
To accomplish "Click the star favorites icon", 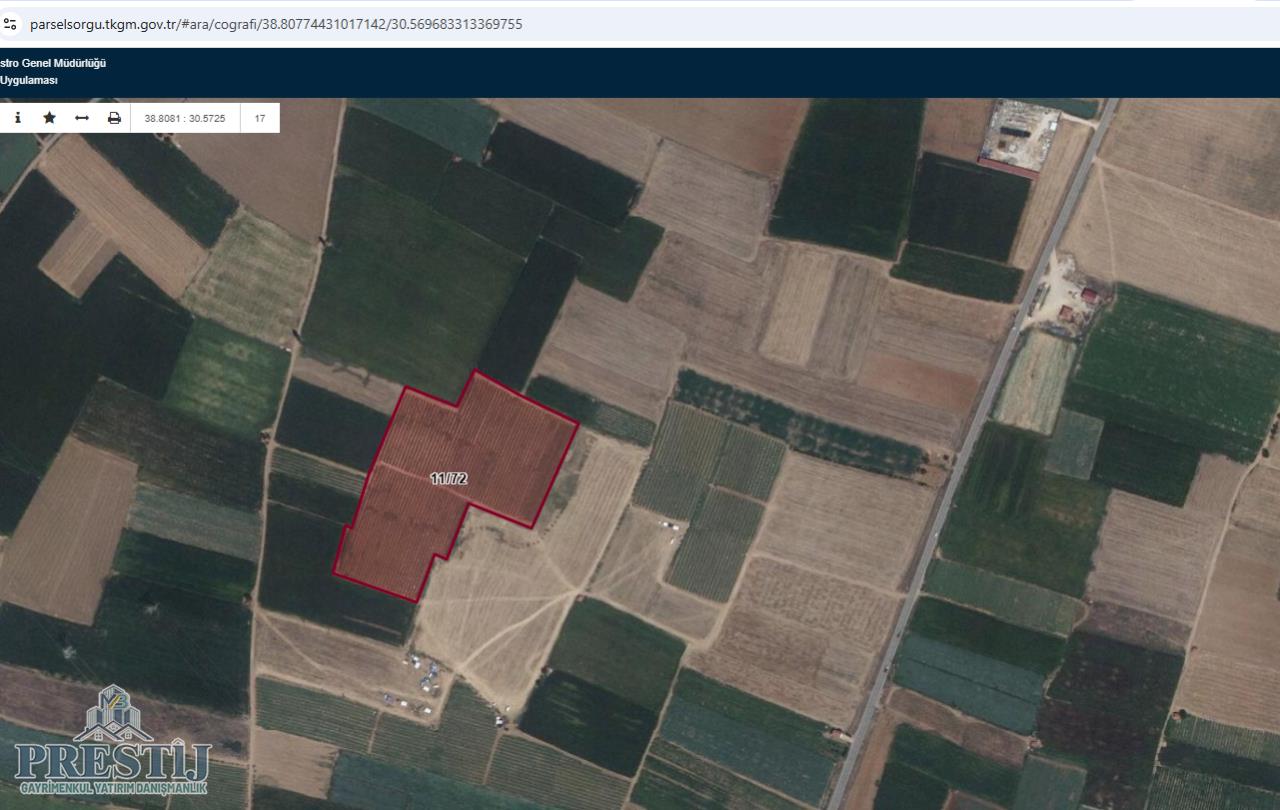I will (x=49, y=118).
